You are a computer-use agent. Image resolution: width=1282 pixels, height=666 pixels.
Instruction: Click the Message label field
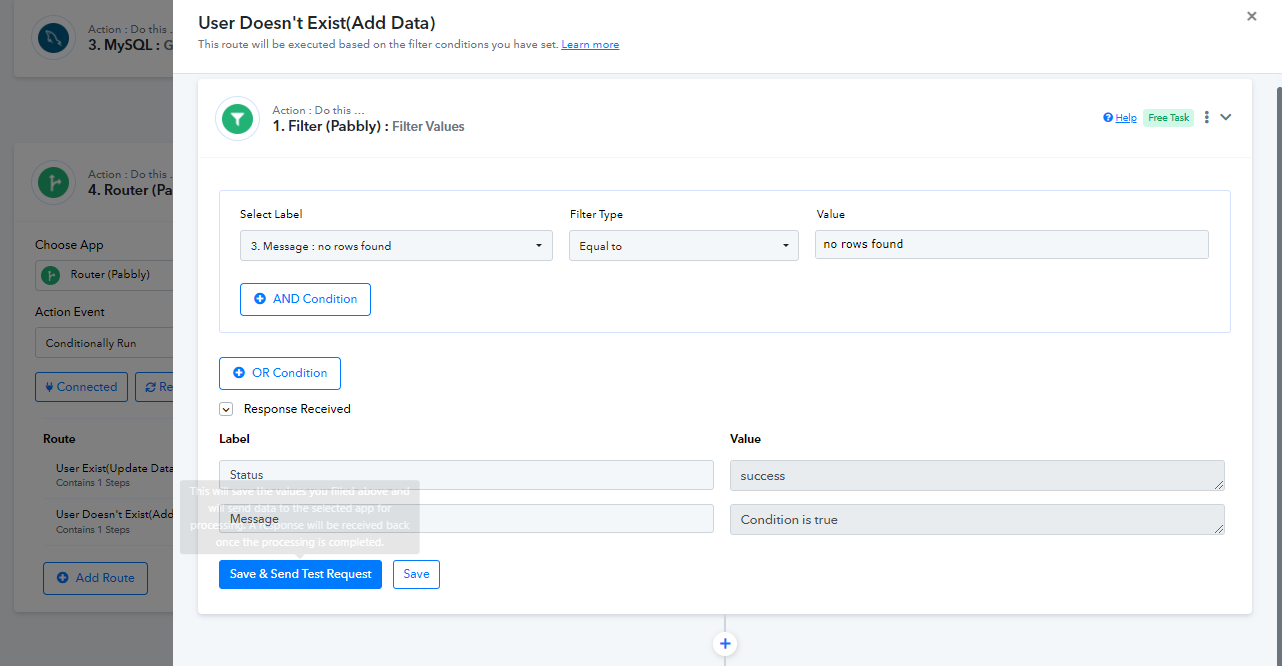(466, 519)
